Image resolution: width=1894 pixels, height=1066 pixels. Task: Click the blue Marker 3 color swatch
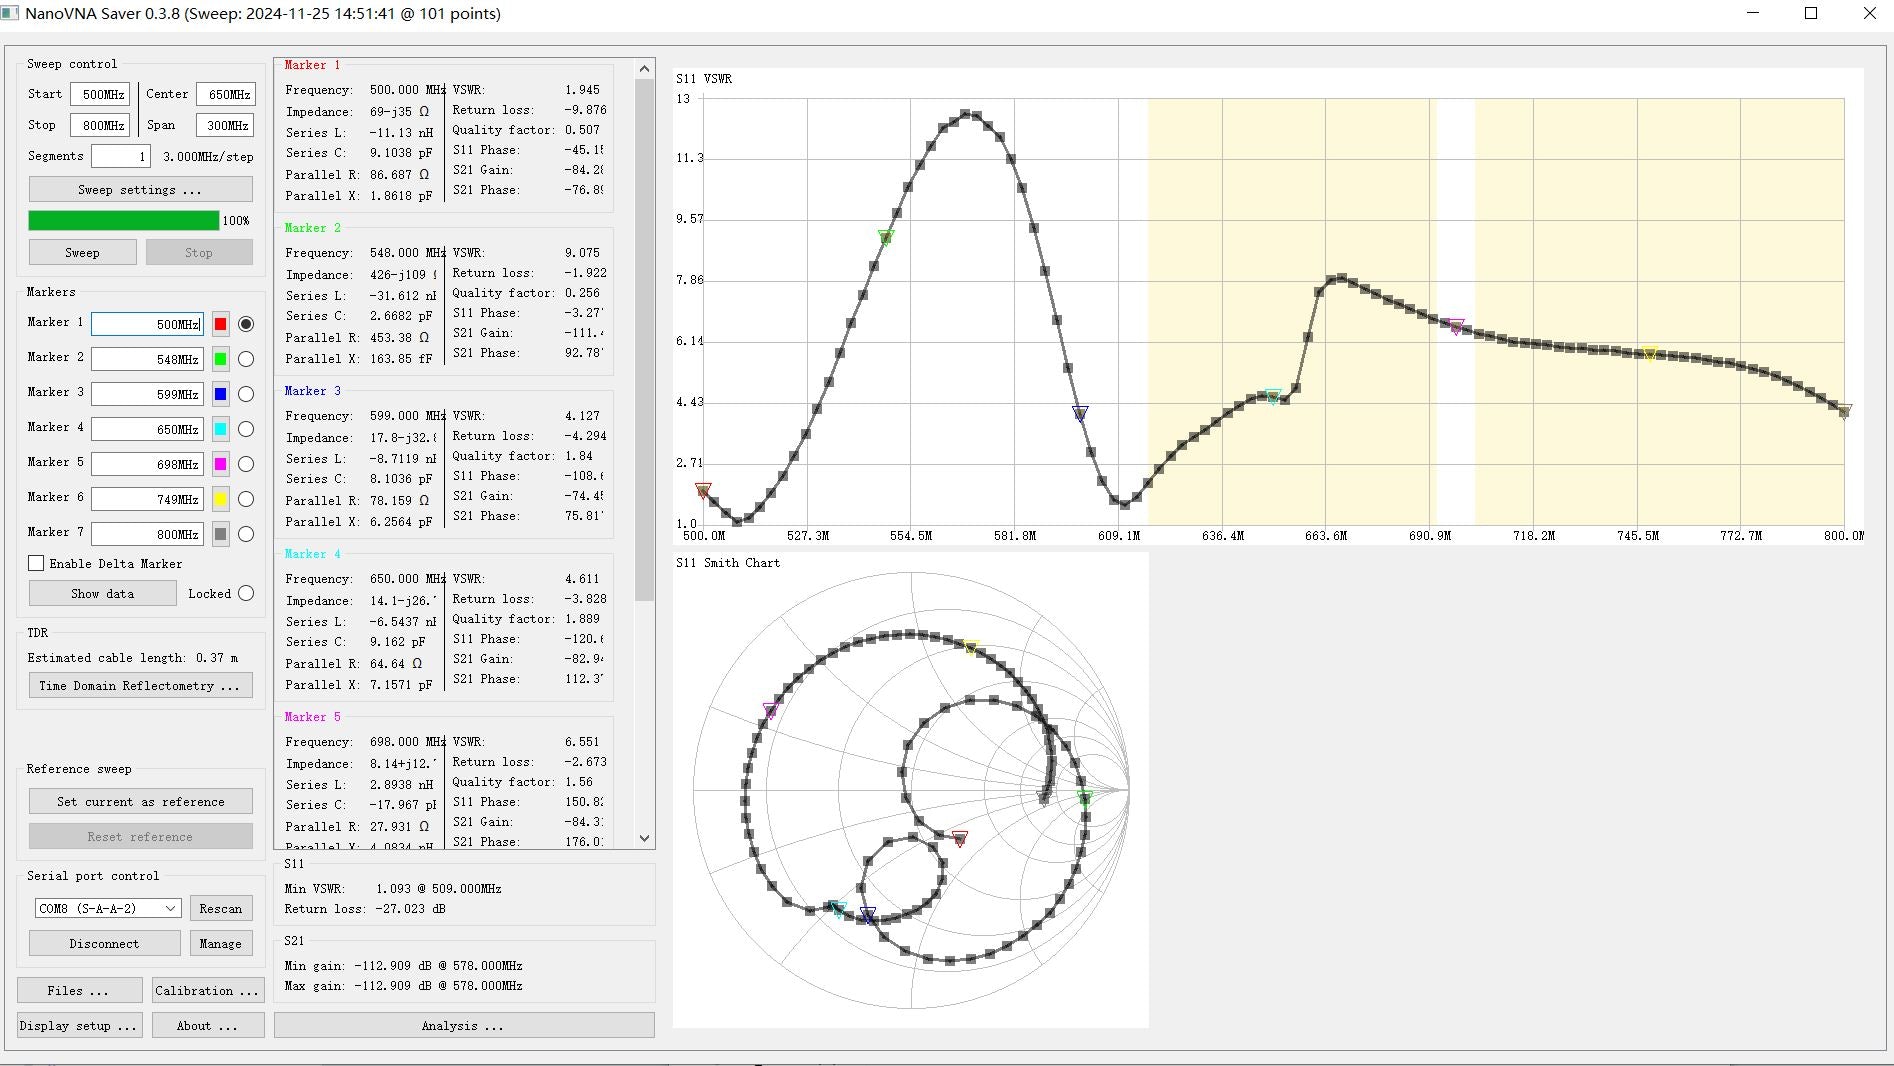click(x=220, y=394)
